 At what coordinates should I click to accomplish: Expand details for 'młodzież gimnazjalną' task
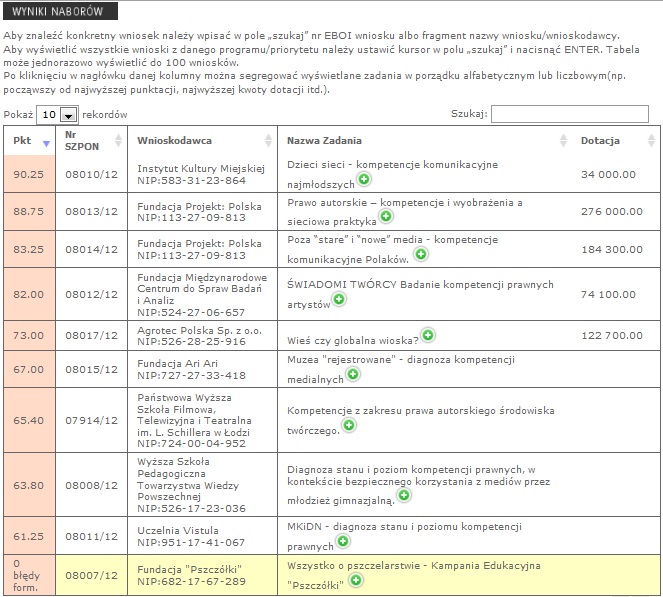(x=404, y=495)
